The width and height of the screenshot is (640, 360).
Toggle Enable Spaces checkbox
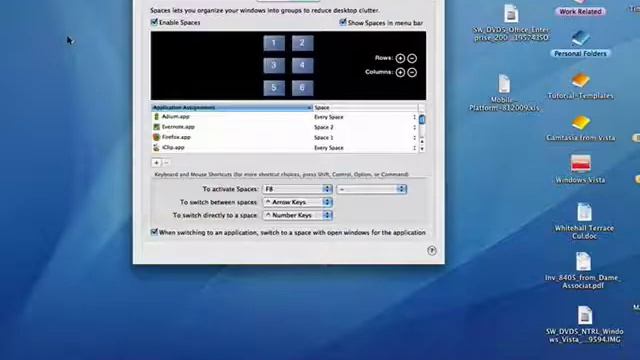click(154, 22)
